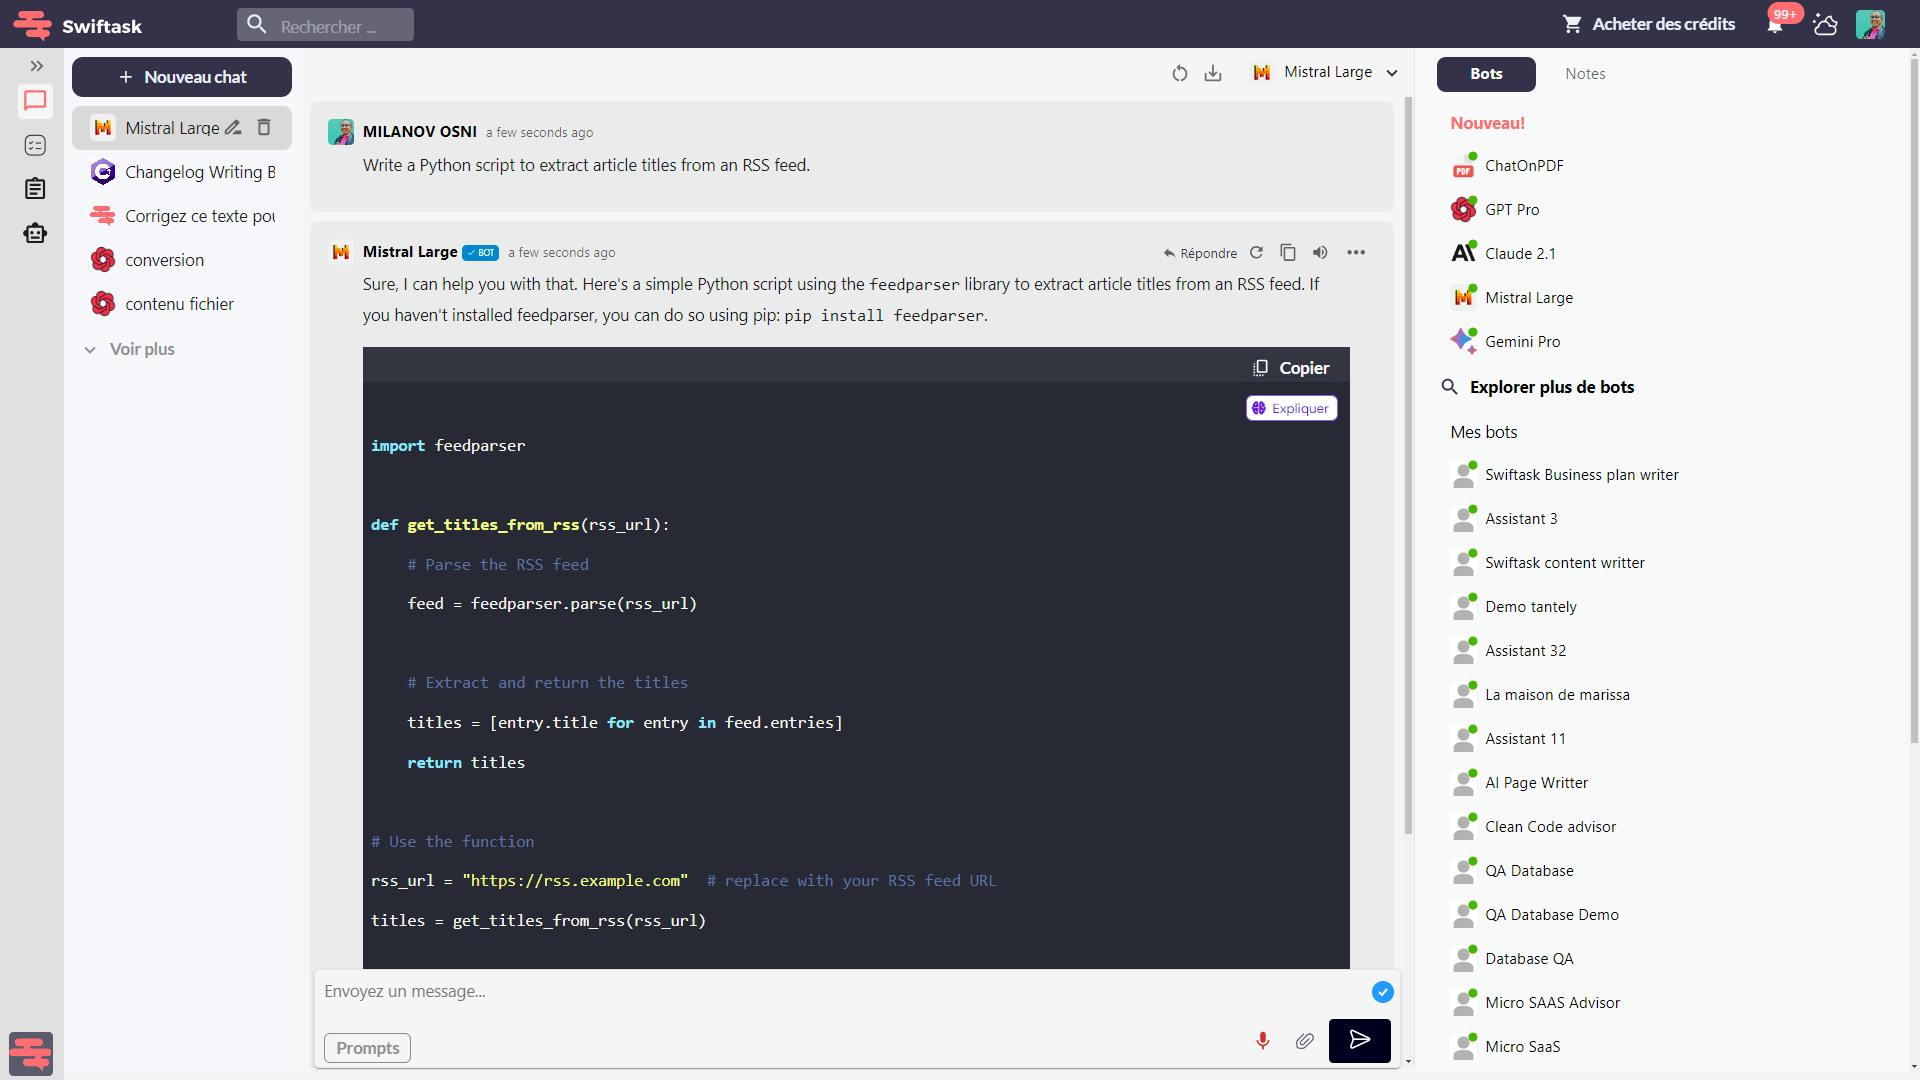Open the notifications bell icon

pyautogui.click(x=1775, y=25)
